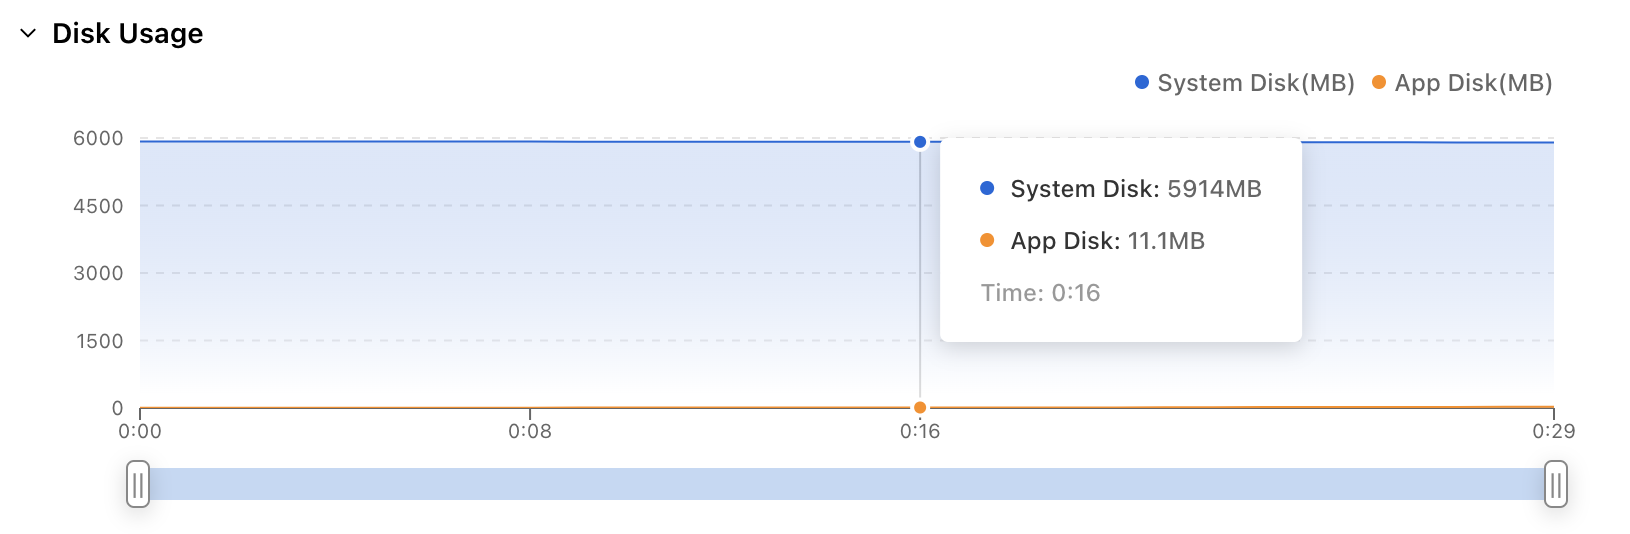The width and height of the screenshot is (1630, 534).
Task: Click the 0:16 time axis label
Action: coord(920,432)
